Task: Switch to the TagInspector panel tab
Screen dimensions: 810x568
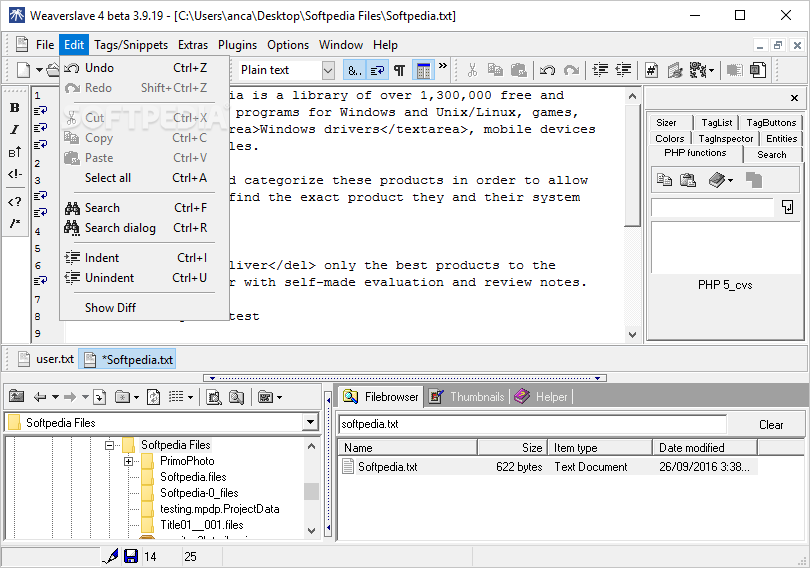Action: (x=725, y=138)
